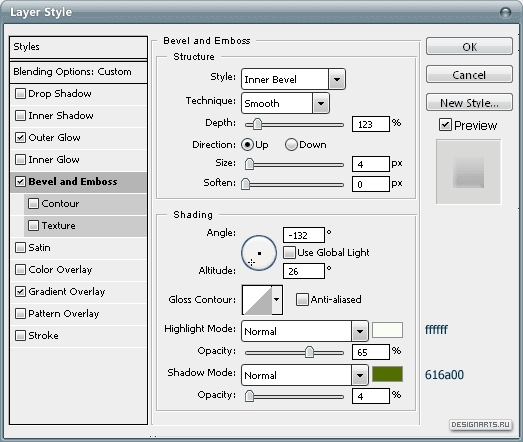Image resolution: width=523 pixels, height=442 pixels.
Task: Uncheck the Outer Glow checkbox
Action: (x=20, y=137)
